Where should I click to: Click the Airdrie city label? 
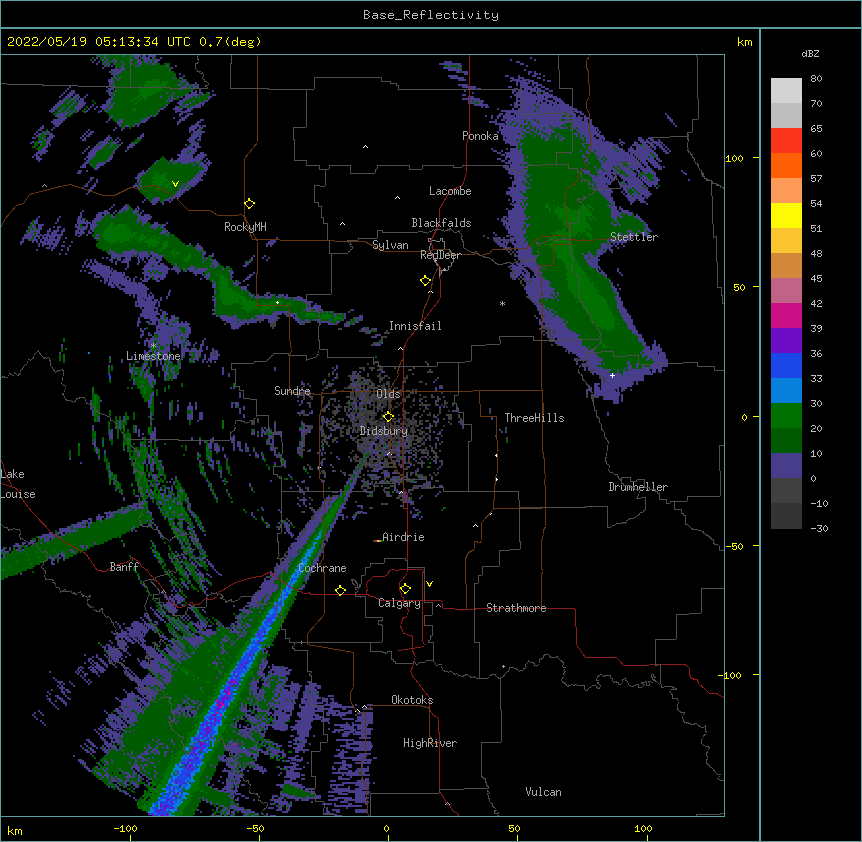pos(403,537)
